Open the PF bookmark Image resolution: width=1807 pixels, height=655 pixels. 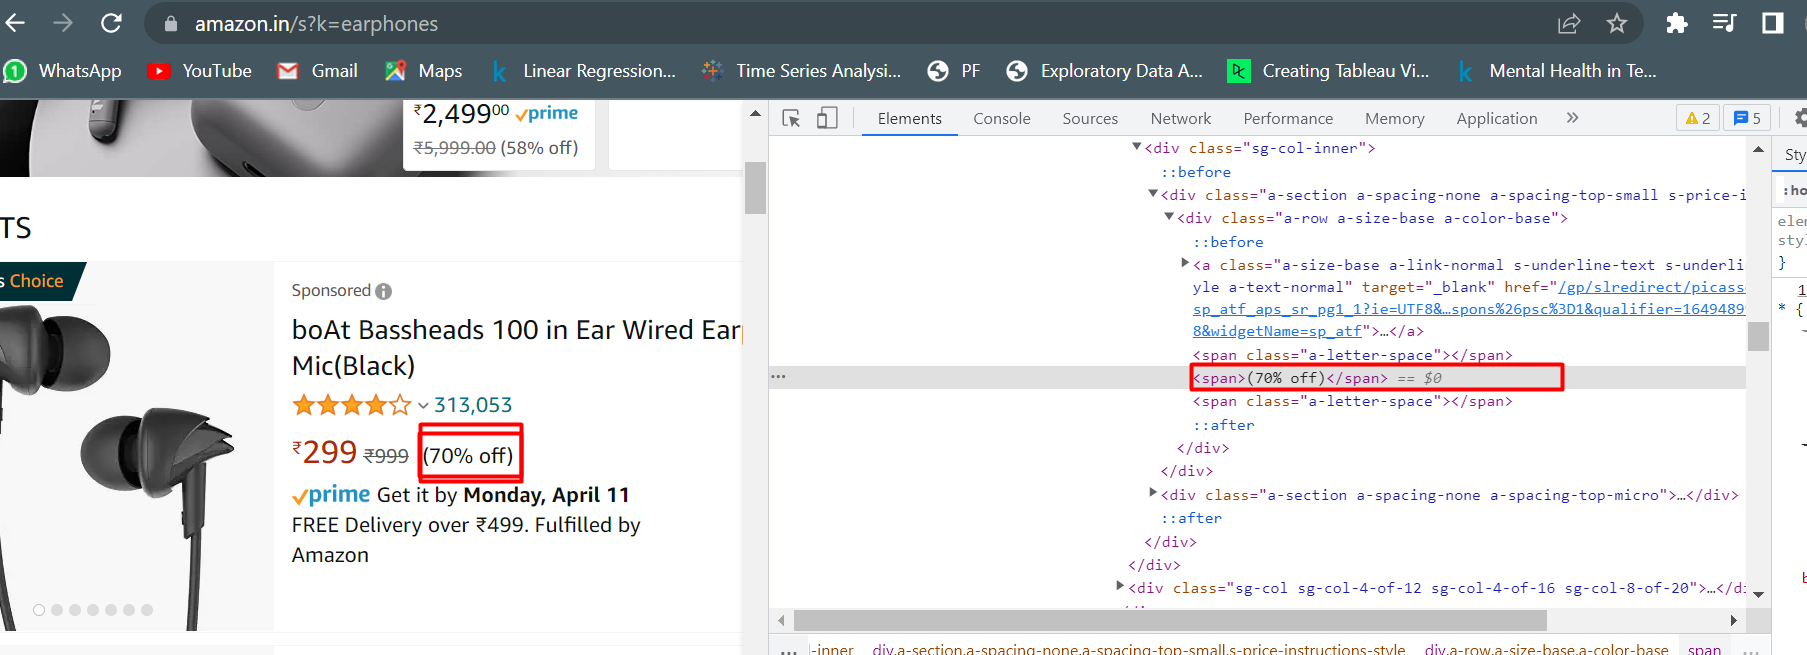(954, 71)
